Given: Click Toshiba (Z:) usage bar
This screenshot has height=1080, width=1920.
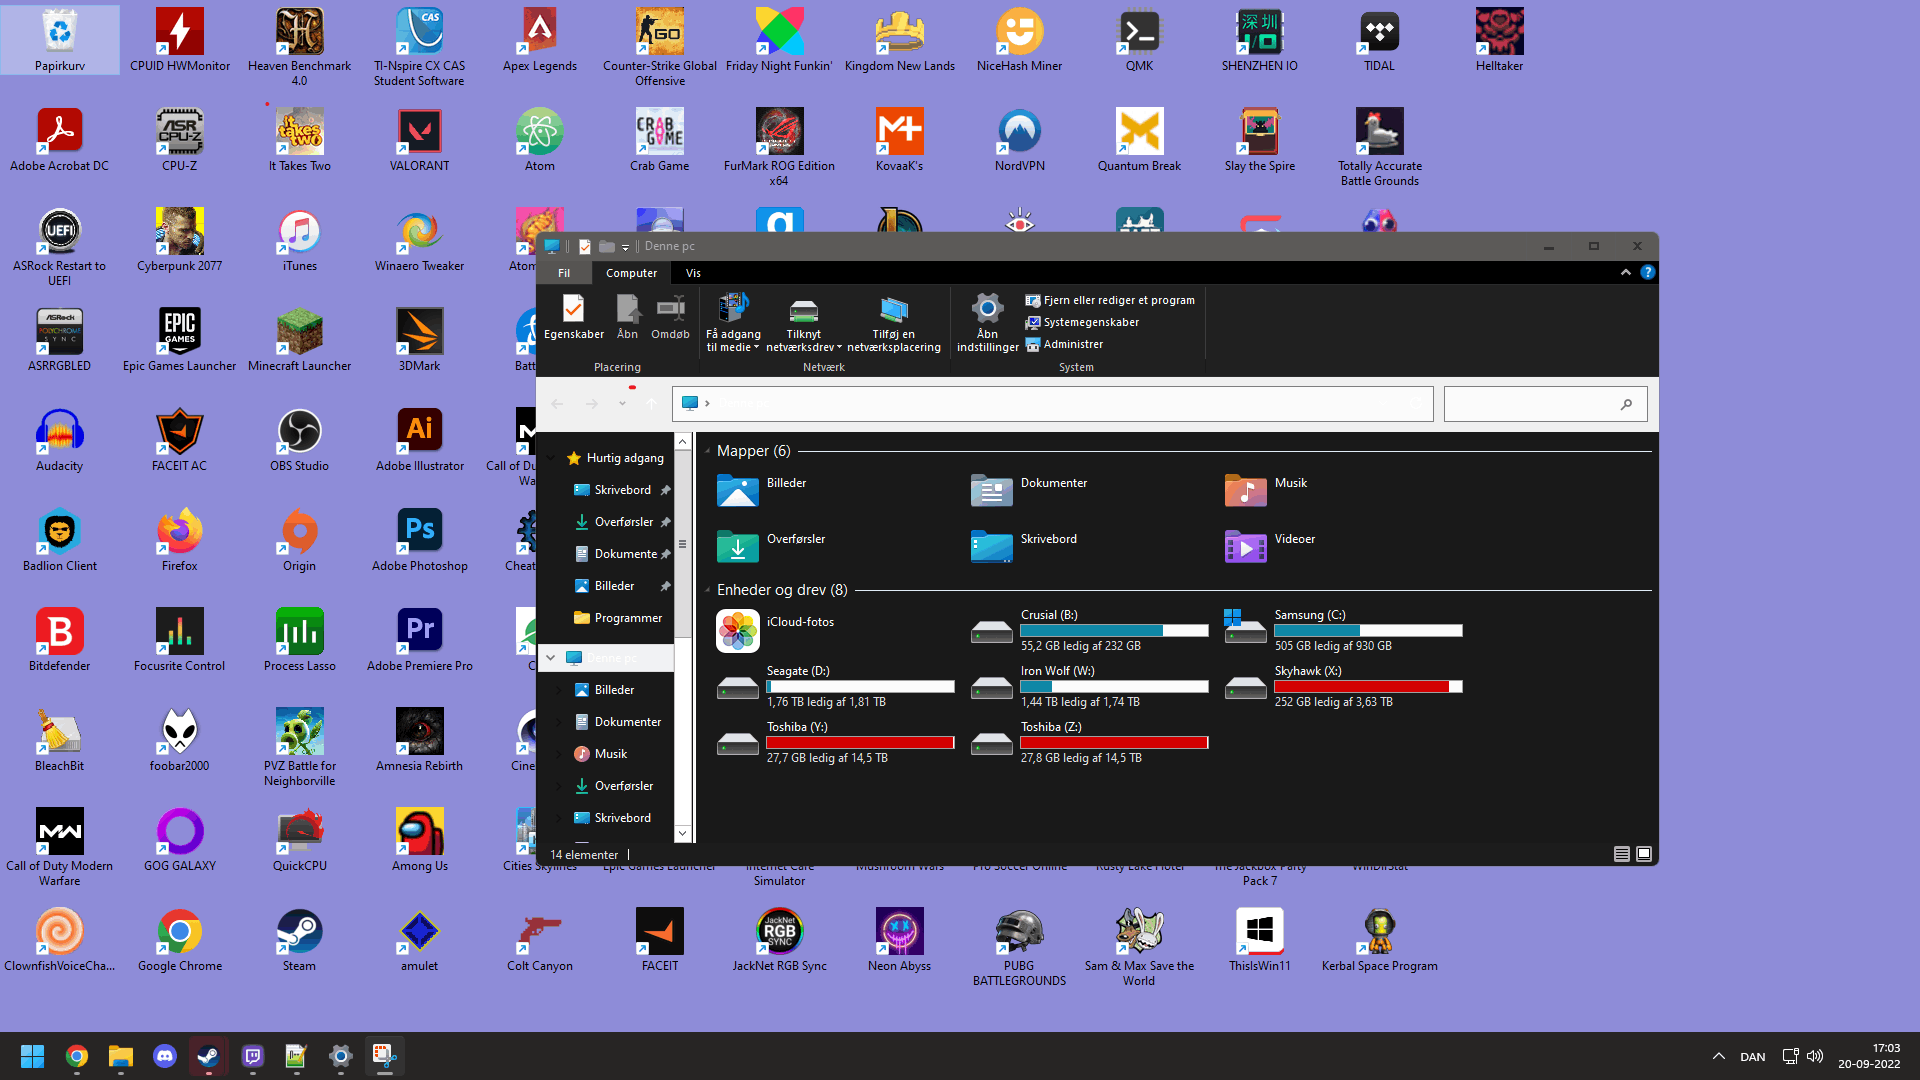Looking at the screenshot, I should (1114, 743).
